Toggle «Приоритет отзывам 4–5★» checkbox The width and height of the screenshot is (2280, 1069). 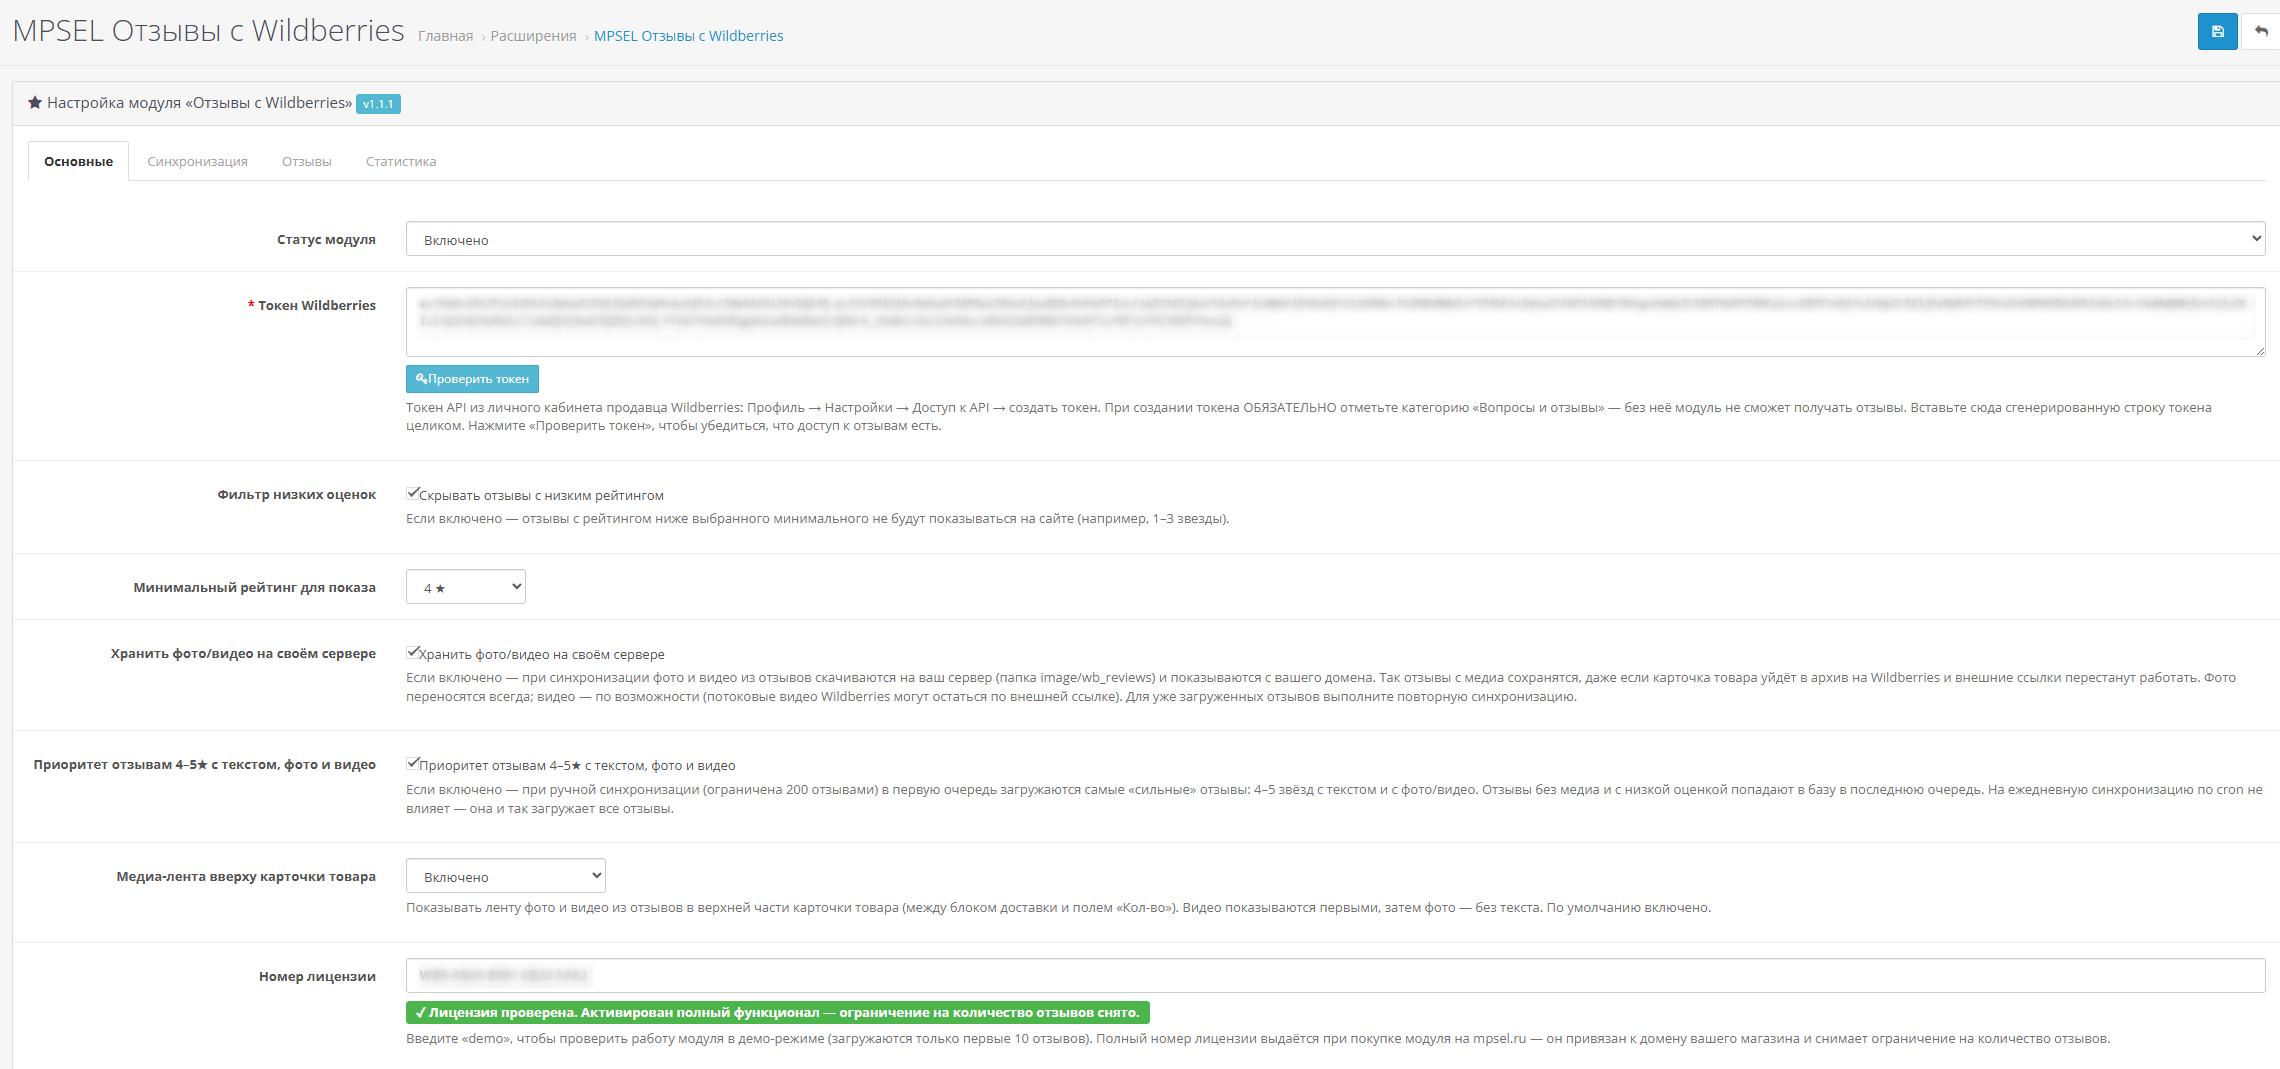coord(412,763)
